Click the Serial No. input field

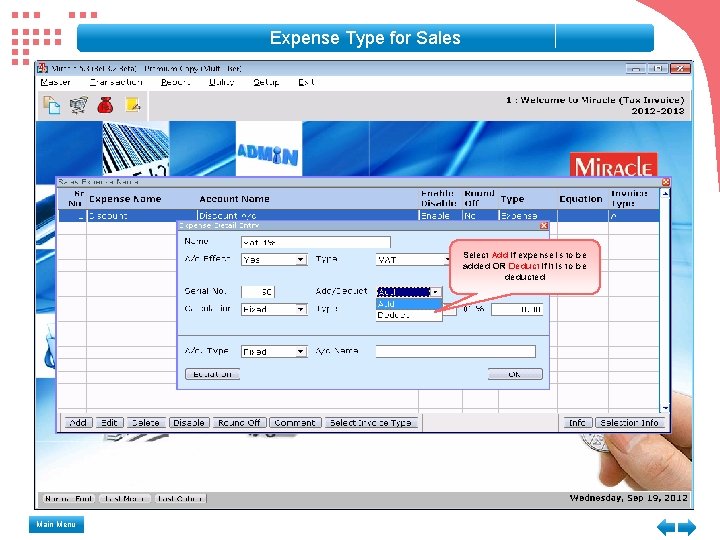[258, 292]
